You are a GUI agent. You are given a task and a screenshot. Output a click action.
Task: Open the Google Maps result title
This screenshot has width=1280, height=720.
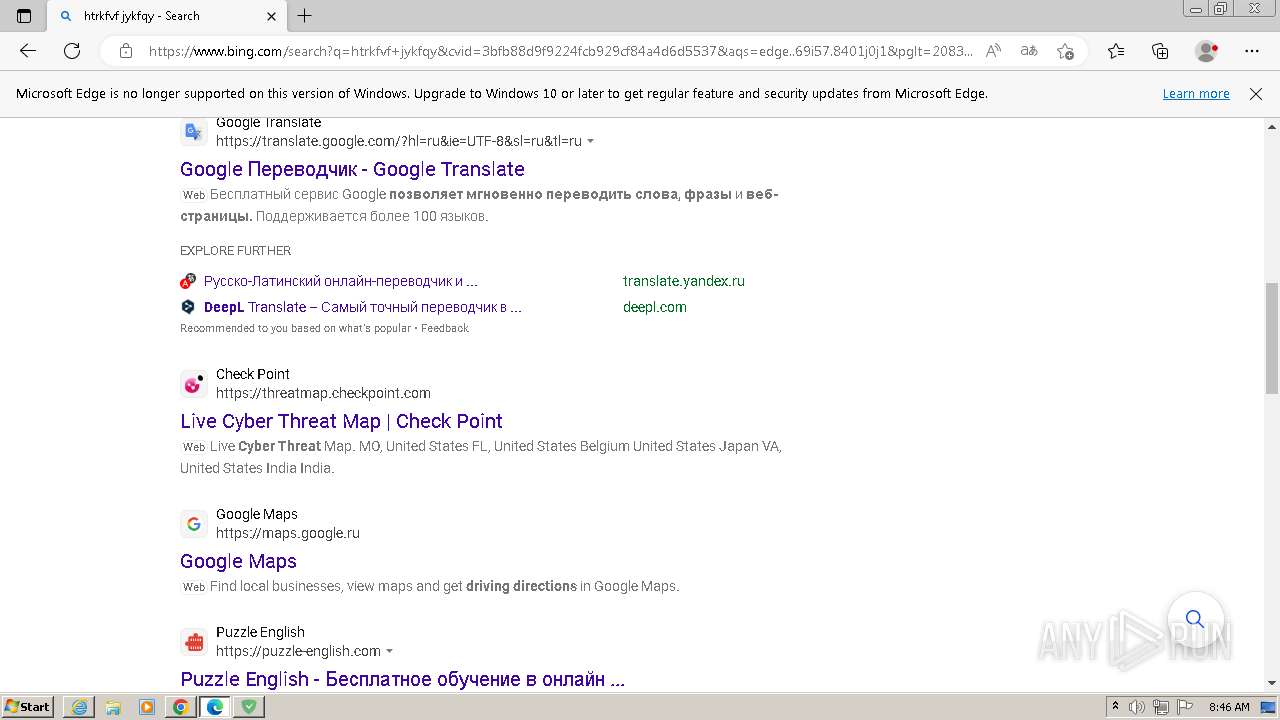238,561
